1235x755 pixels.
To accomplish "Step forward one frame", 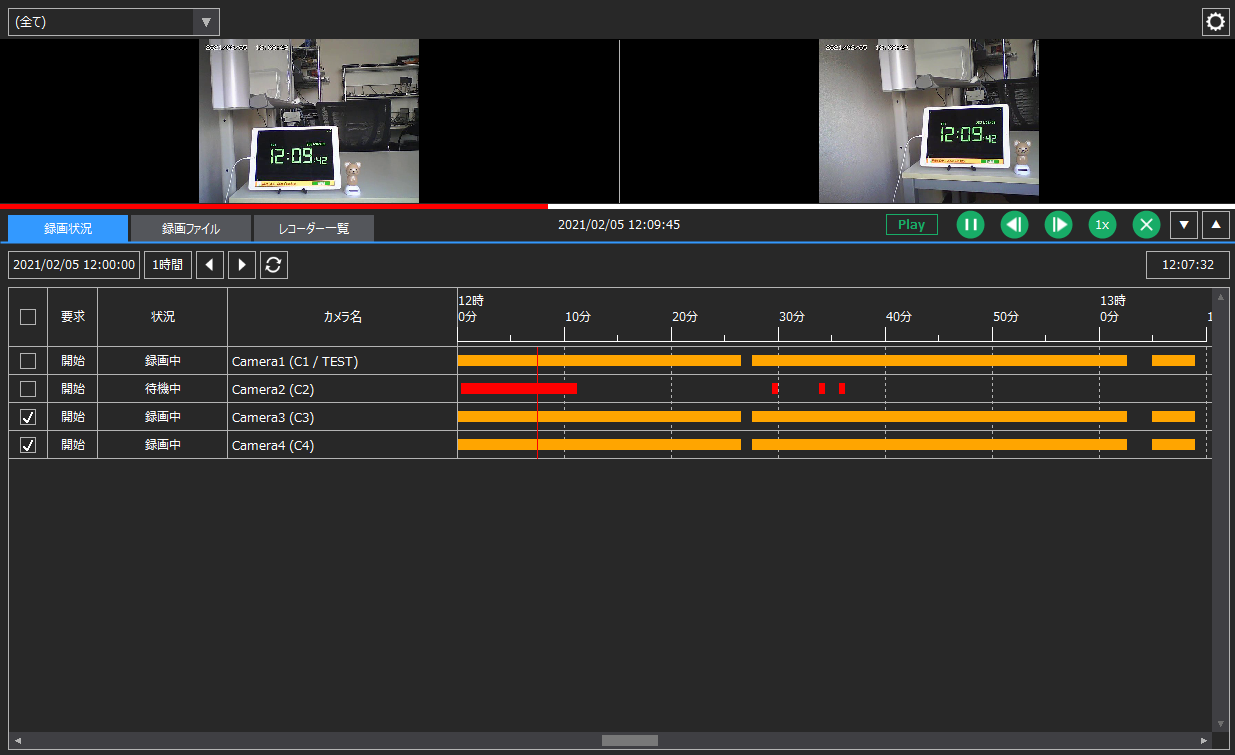I will coord(1058,224).
